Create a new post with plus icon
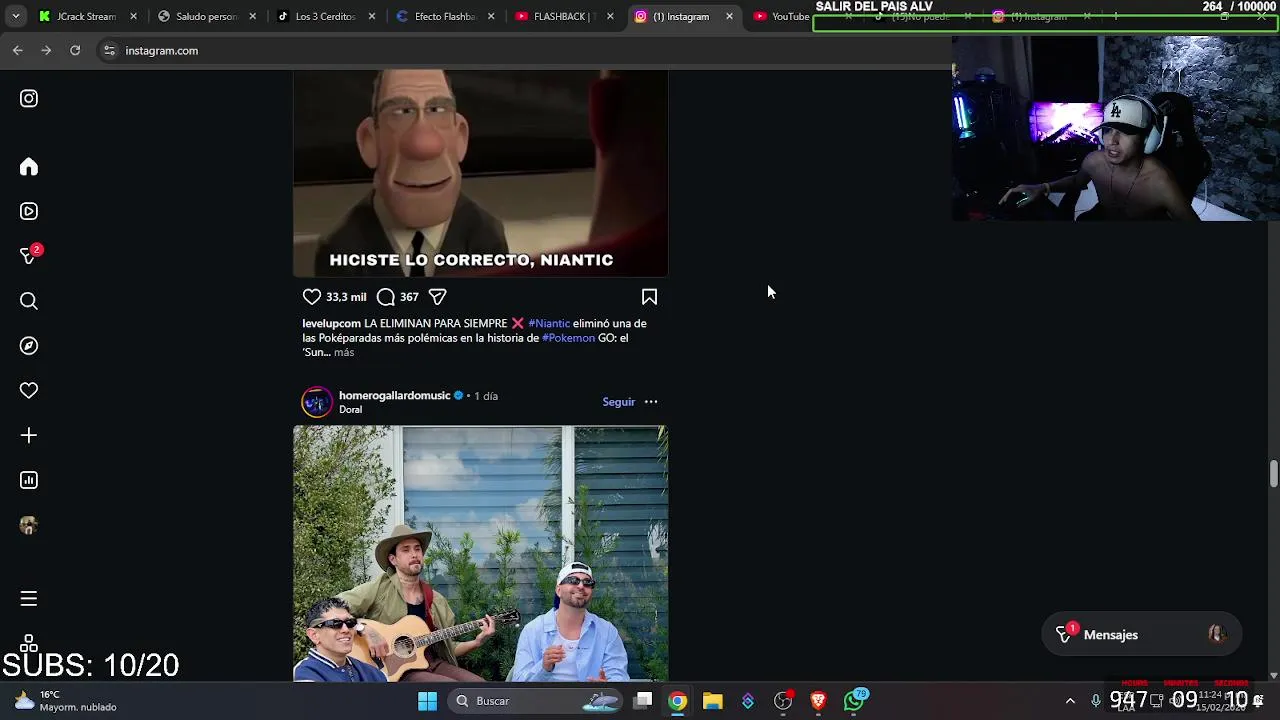 pyautogui.click(x=29, y=436)
